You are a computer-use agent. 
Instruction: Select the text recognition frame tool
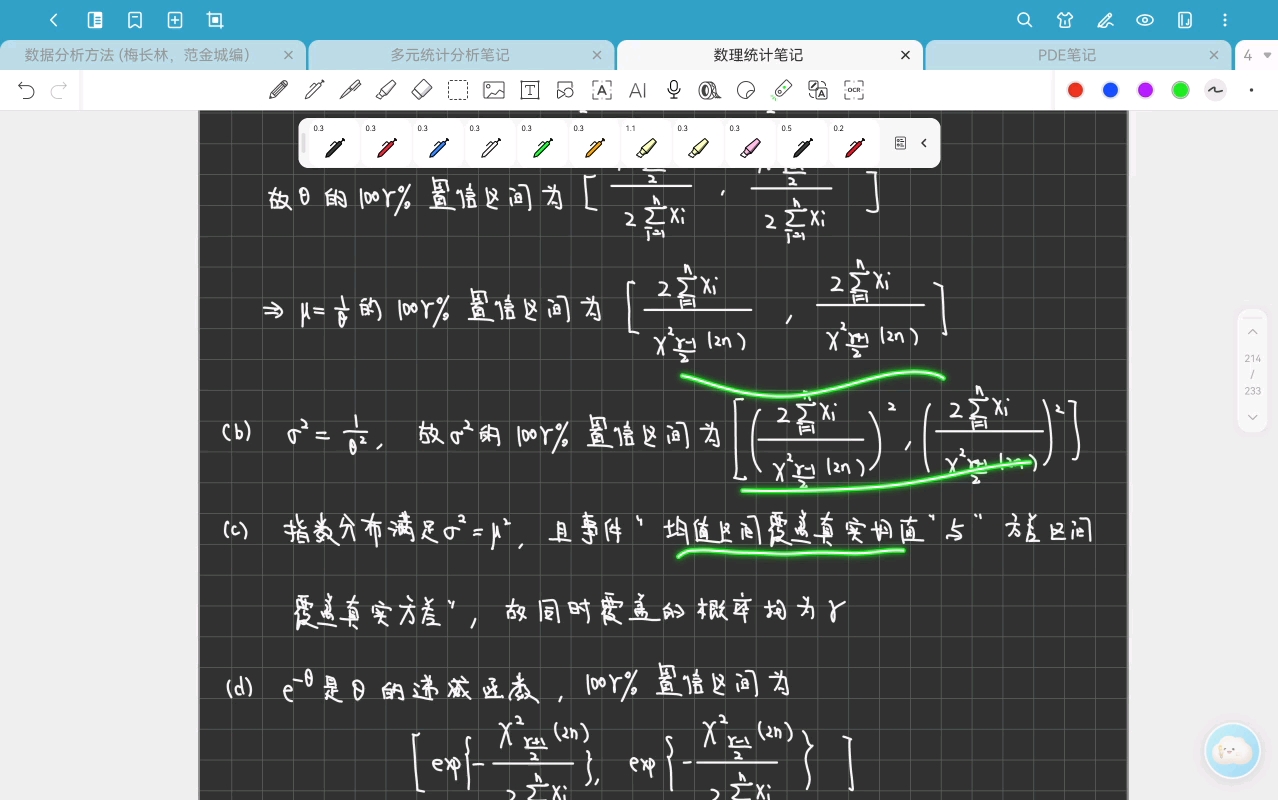click(602, 90)
